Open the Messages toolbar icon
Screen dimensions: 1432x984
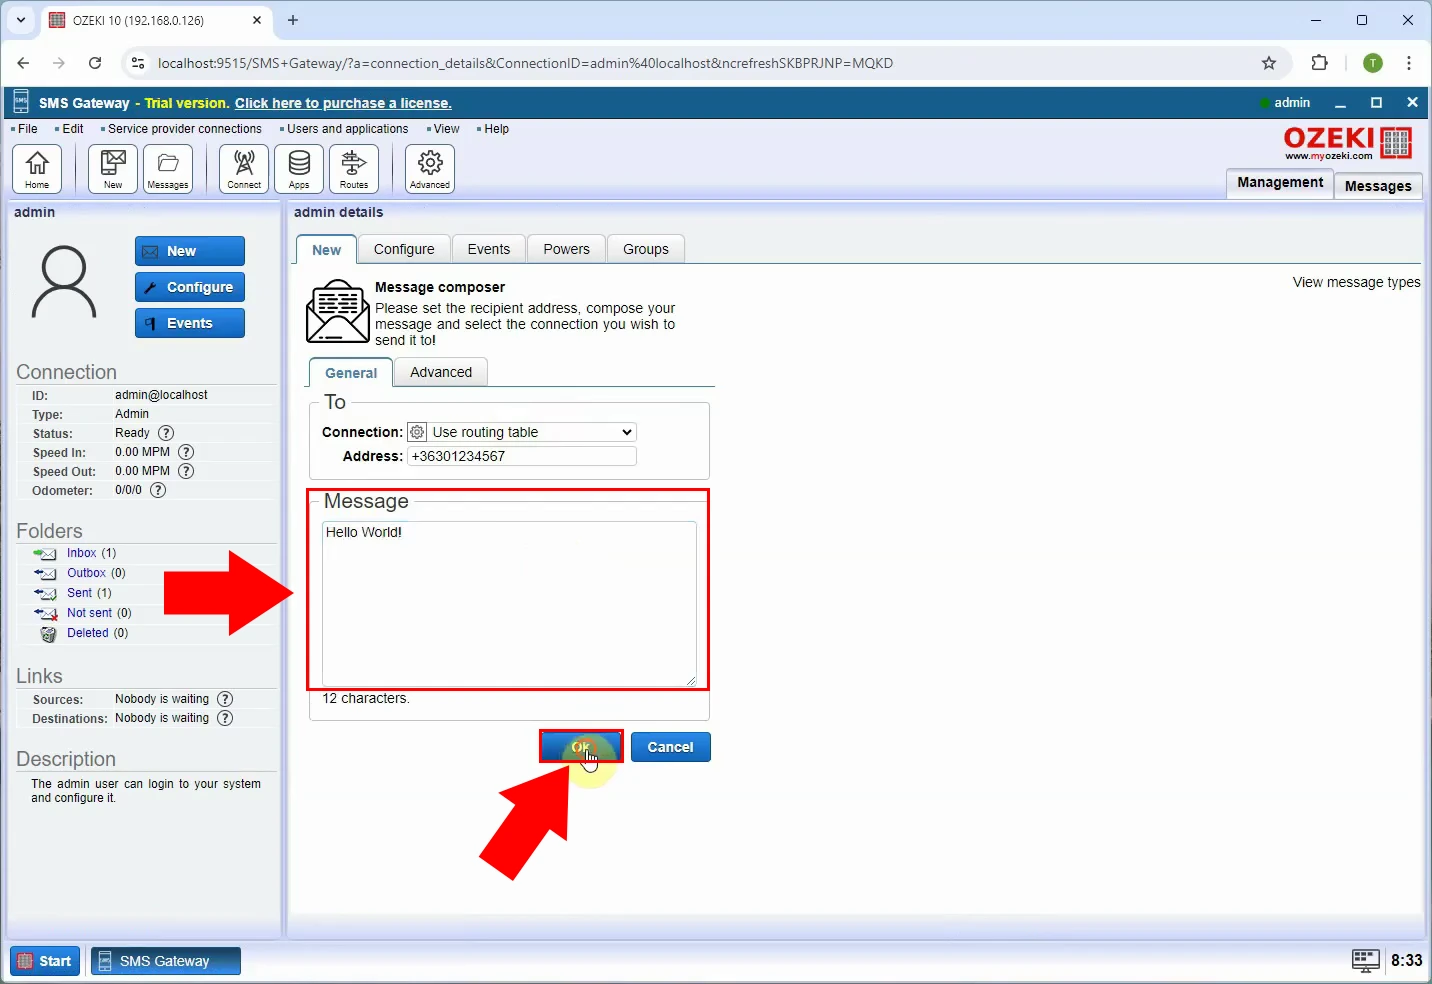pyautogui.click(x=168, y=168)
